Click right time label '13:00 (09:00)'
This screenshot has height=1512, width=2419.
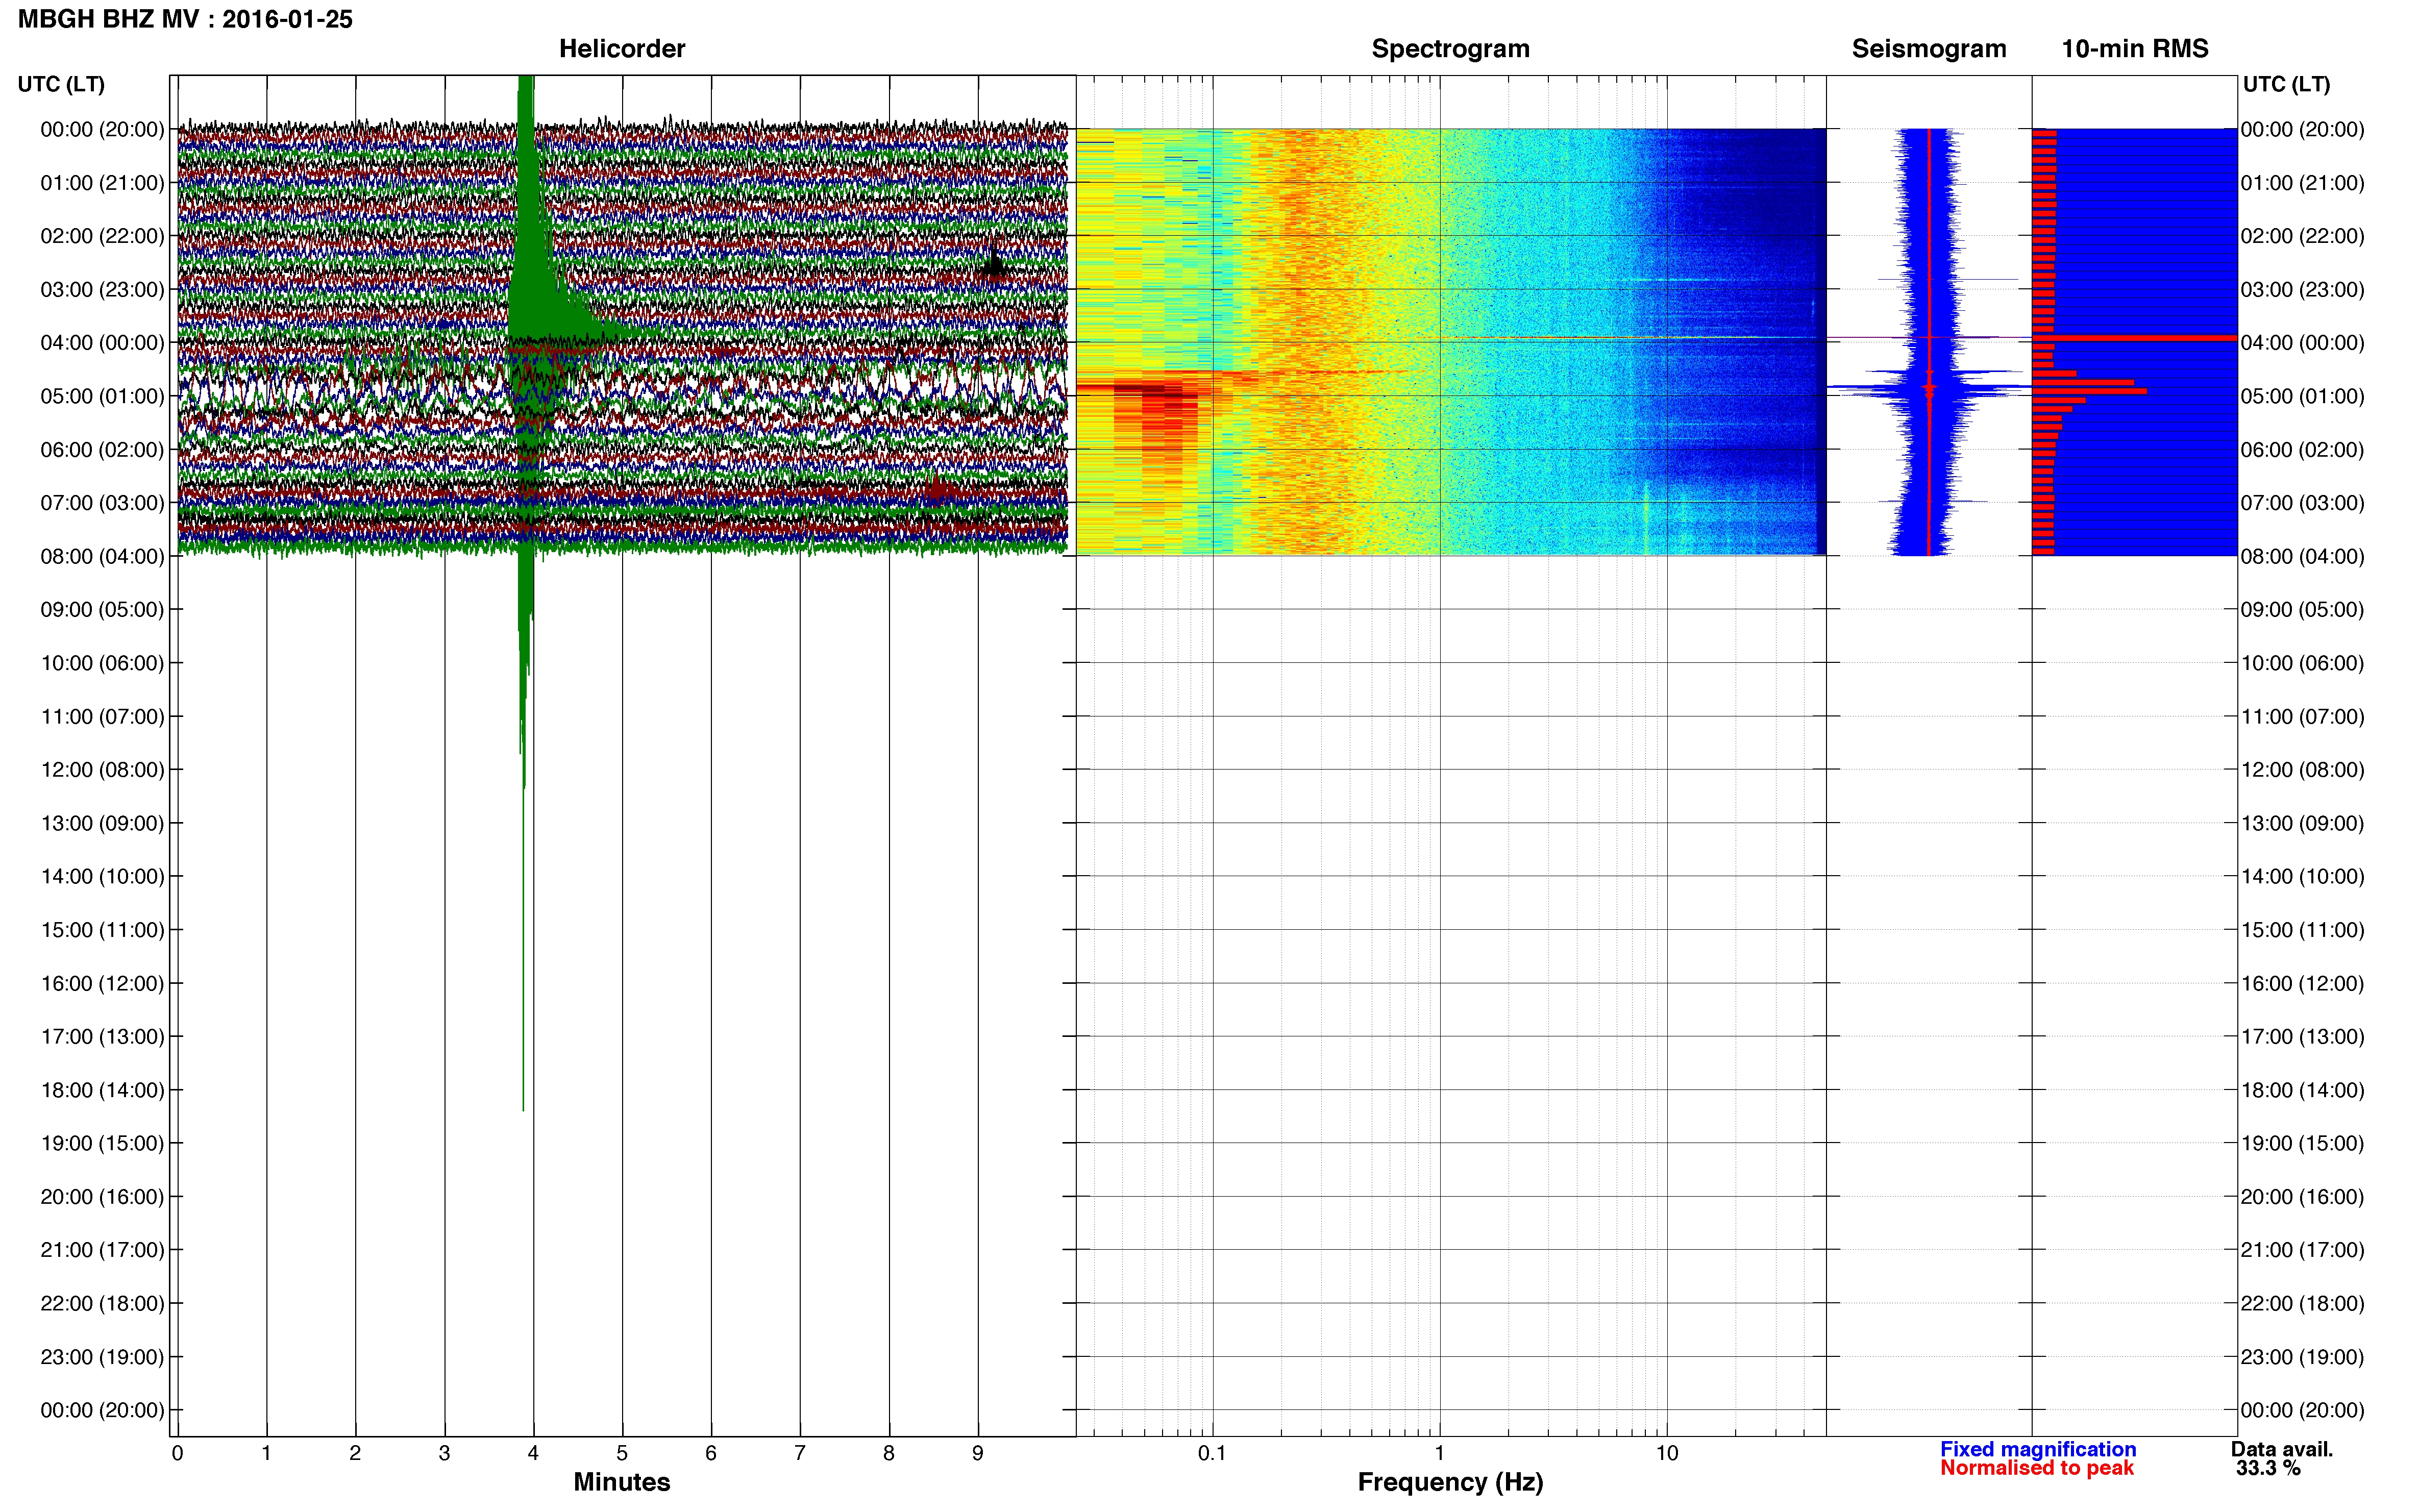tap(2302, 823)
